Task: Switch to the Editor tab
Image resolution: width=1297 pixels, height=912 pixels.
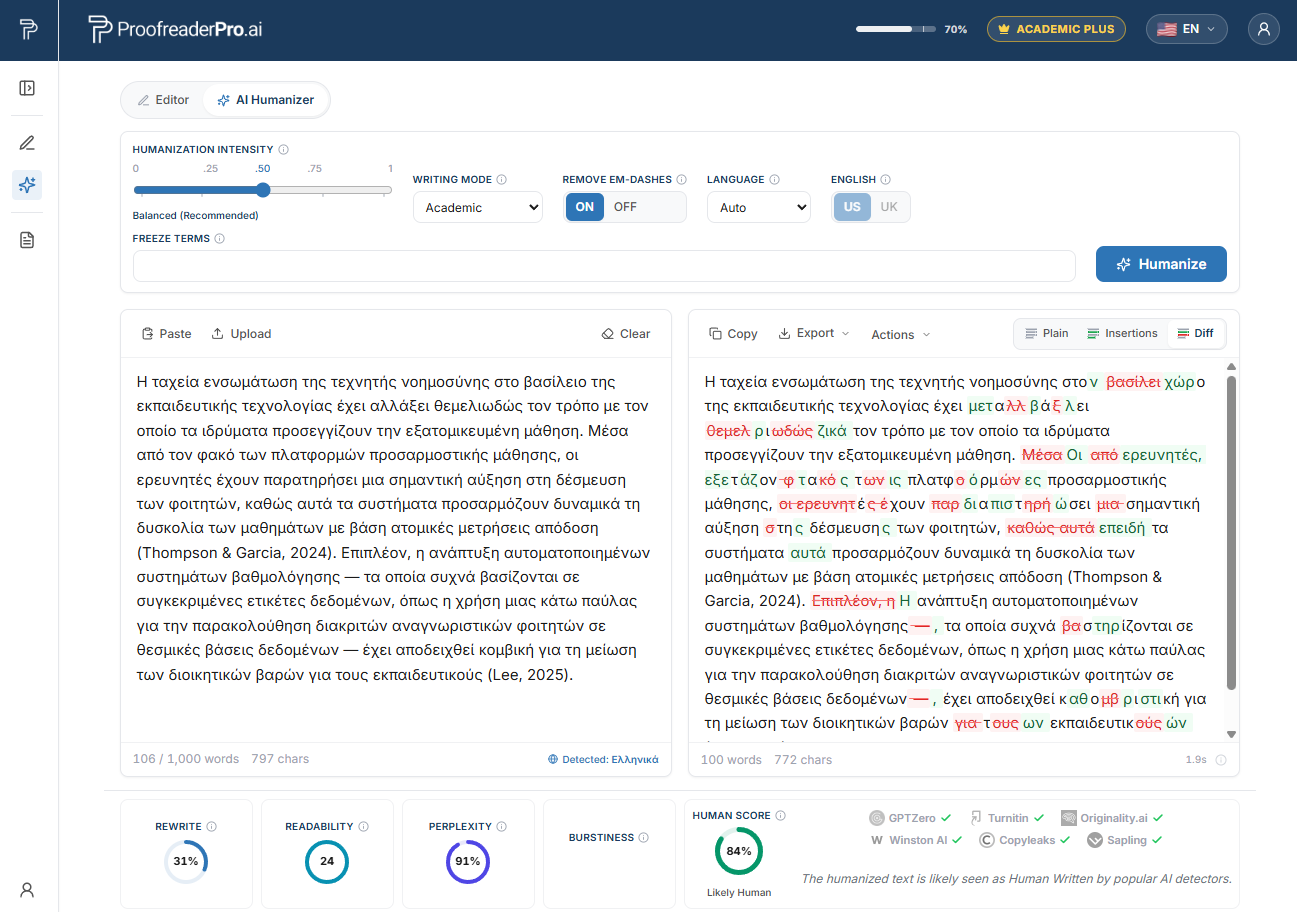Action: point(163,100)
